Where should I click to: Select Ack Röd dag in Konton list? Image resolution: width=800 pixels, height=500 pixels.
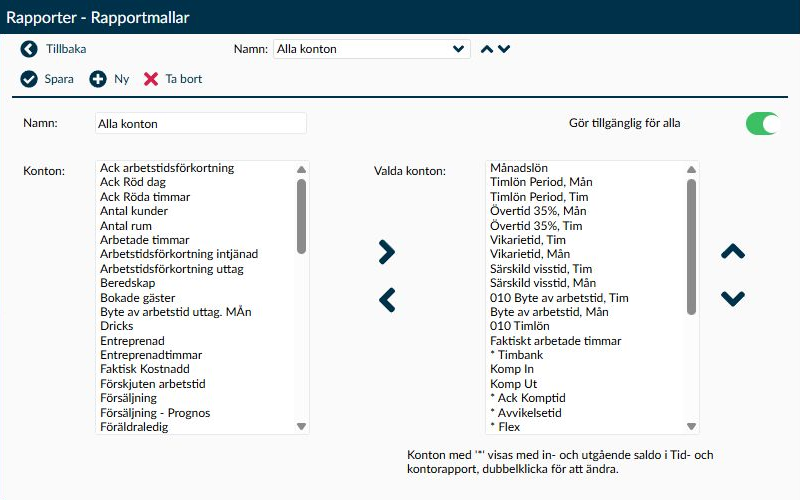coord(133,182)
